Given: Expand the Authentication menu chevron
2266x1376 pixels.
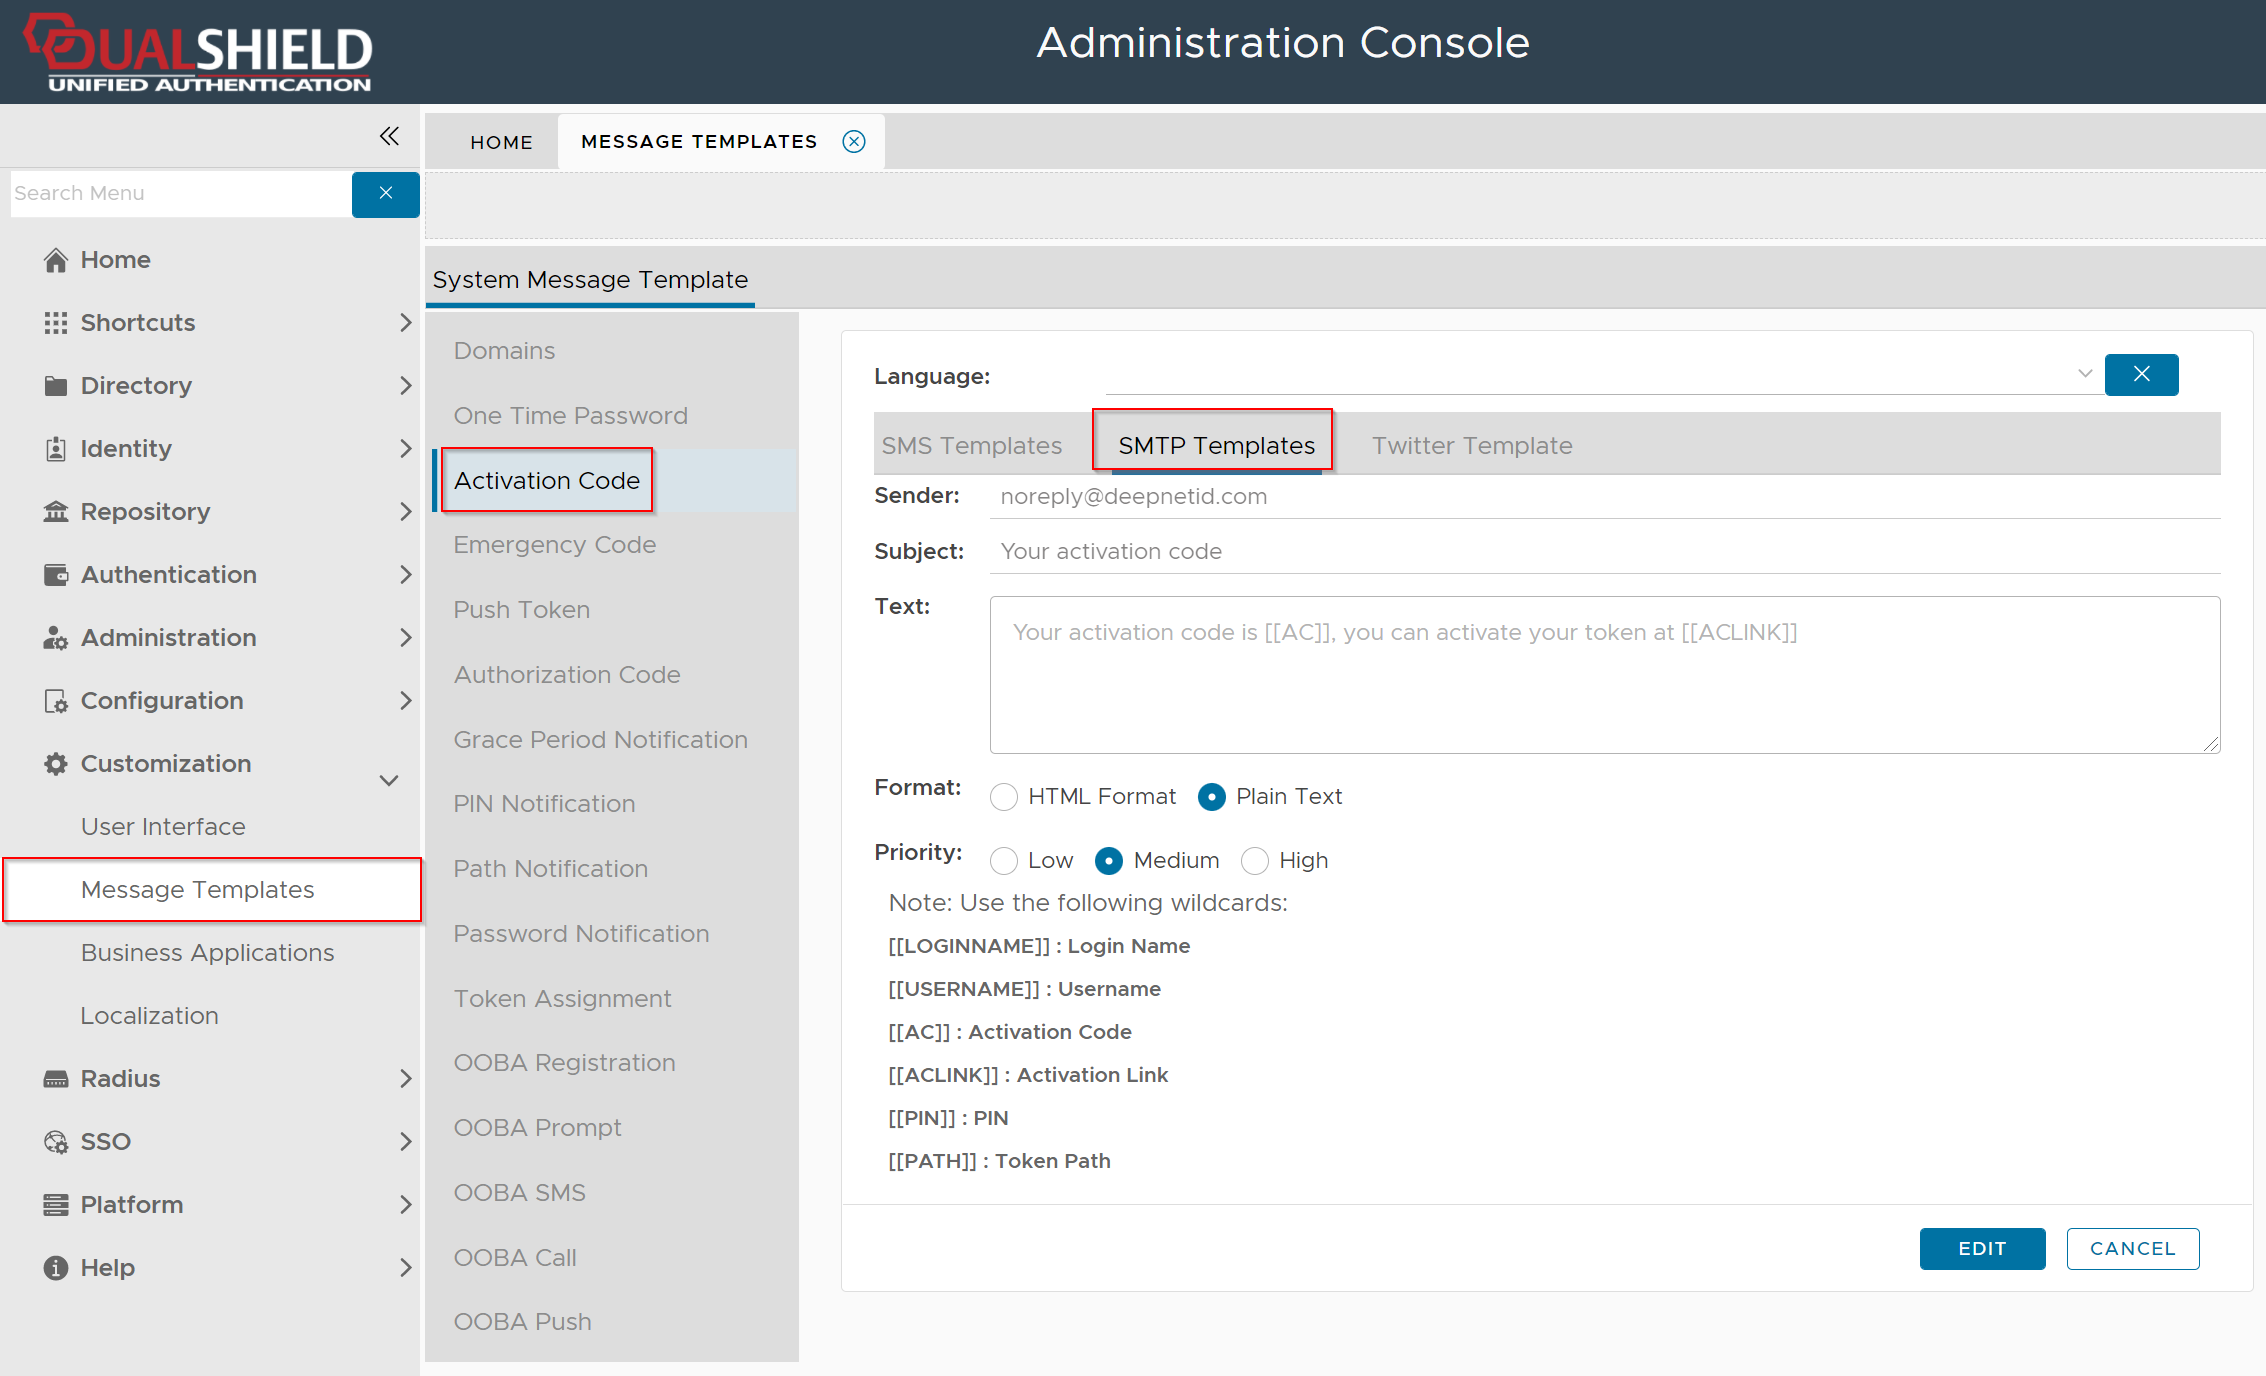Looking at the screenshot, I should click(405, 575).
